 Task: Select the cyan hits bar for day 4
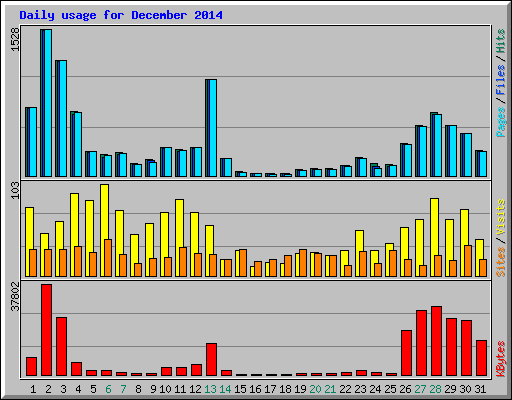[x=78, y=145]
